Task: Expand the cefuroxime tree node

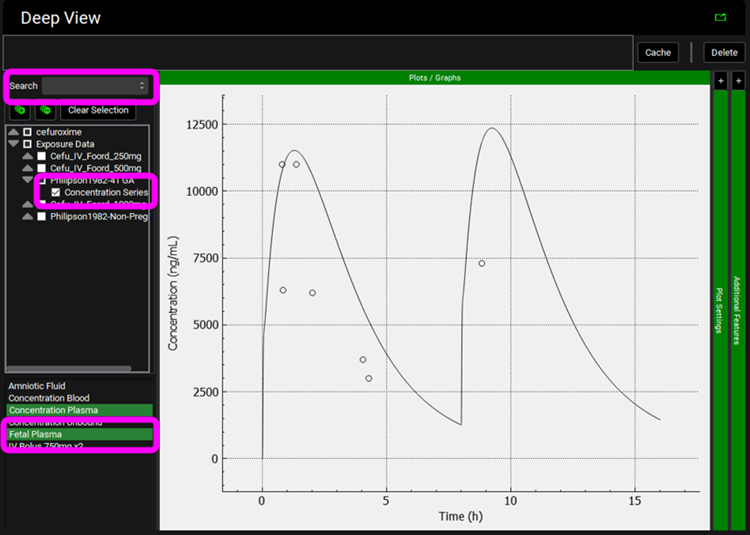Action: [13, 132]
